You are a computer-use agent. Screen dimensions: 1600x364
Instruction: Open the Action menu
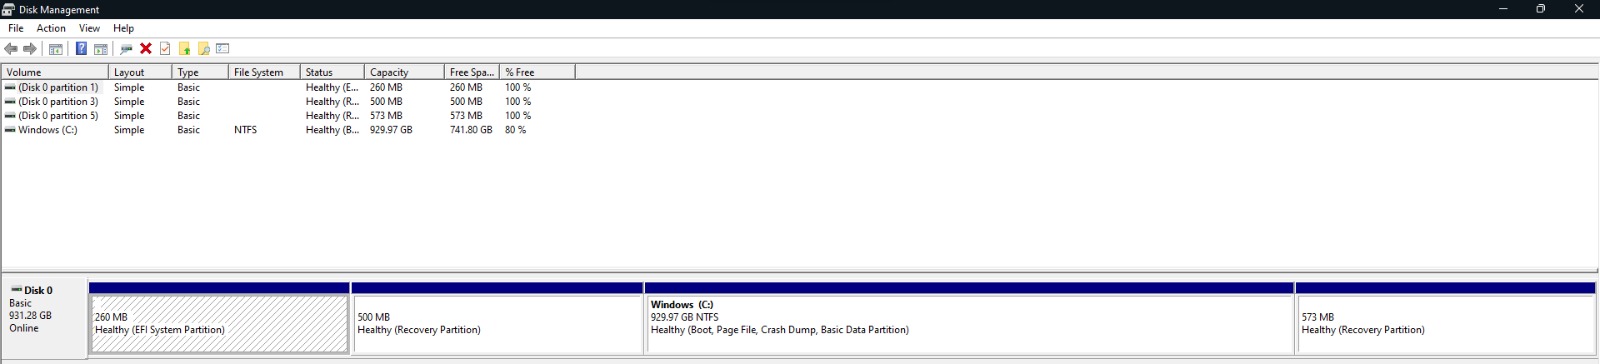pos(51,28)
